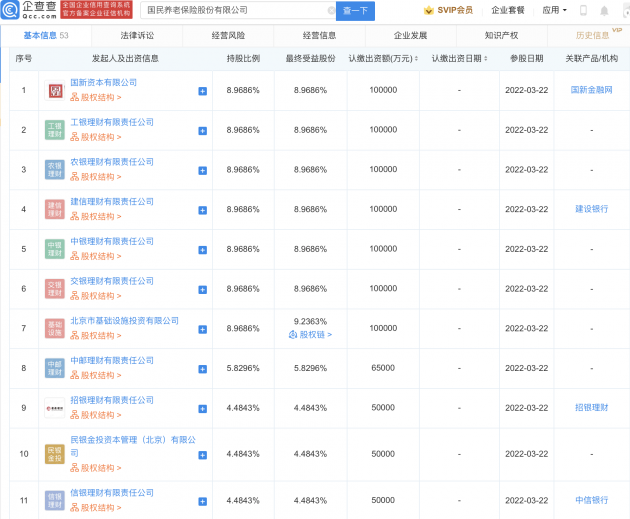Open the 企业套餐 link
The width and height of the screenshot is (630, 519).
click(x=508, y=10)
